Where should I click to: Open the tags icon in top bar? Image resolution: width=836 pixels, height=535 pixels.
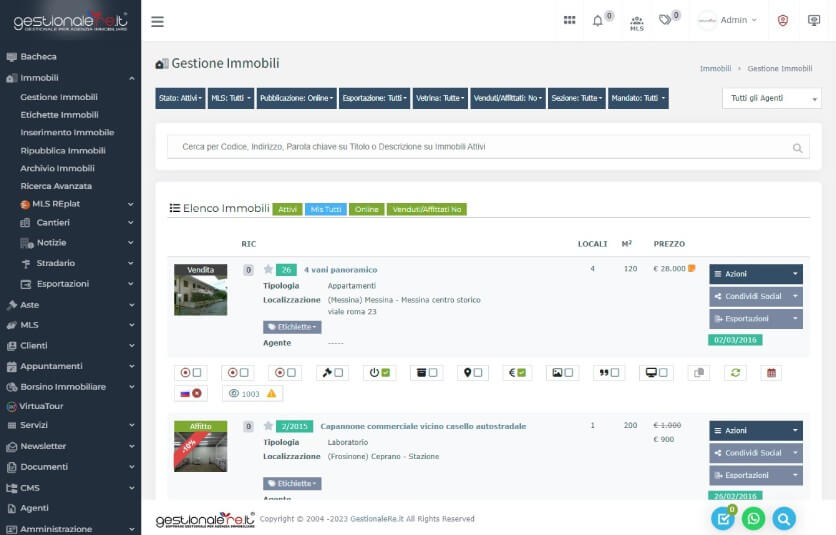665,20
